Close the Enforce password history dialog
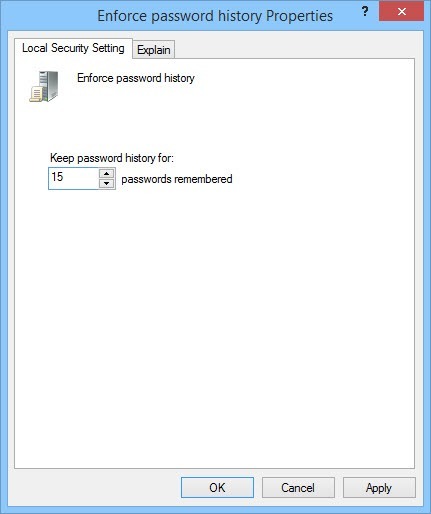Viewport: 431px width, 514px height. point(401,12)
